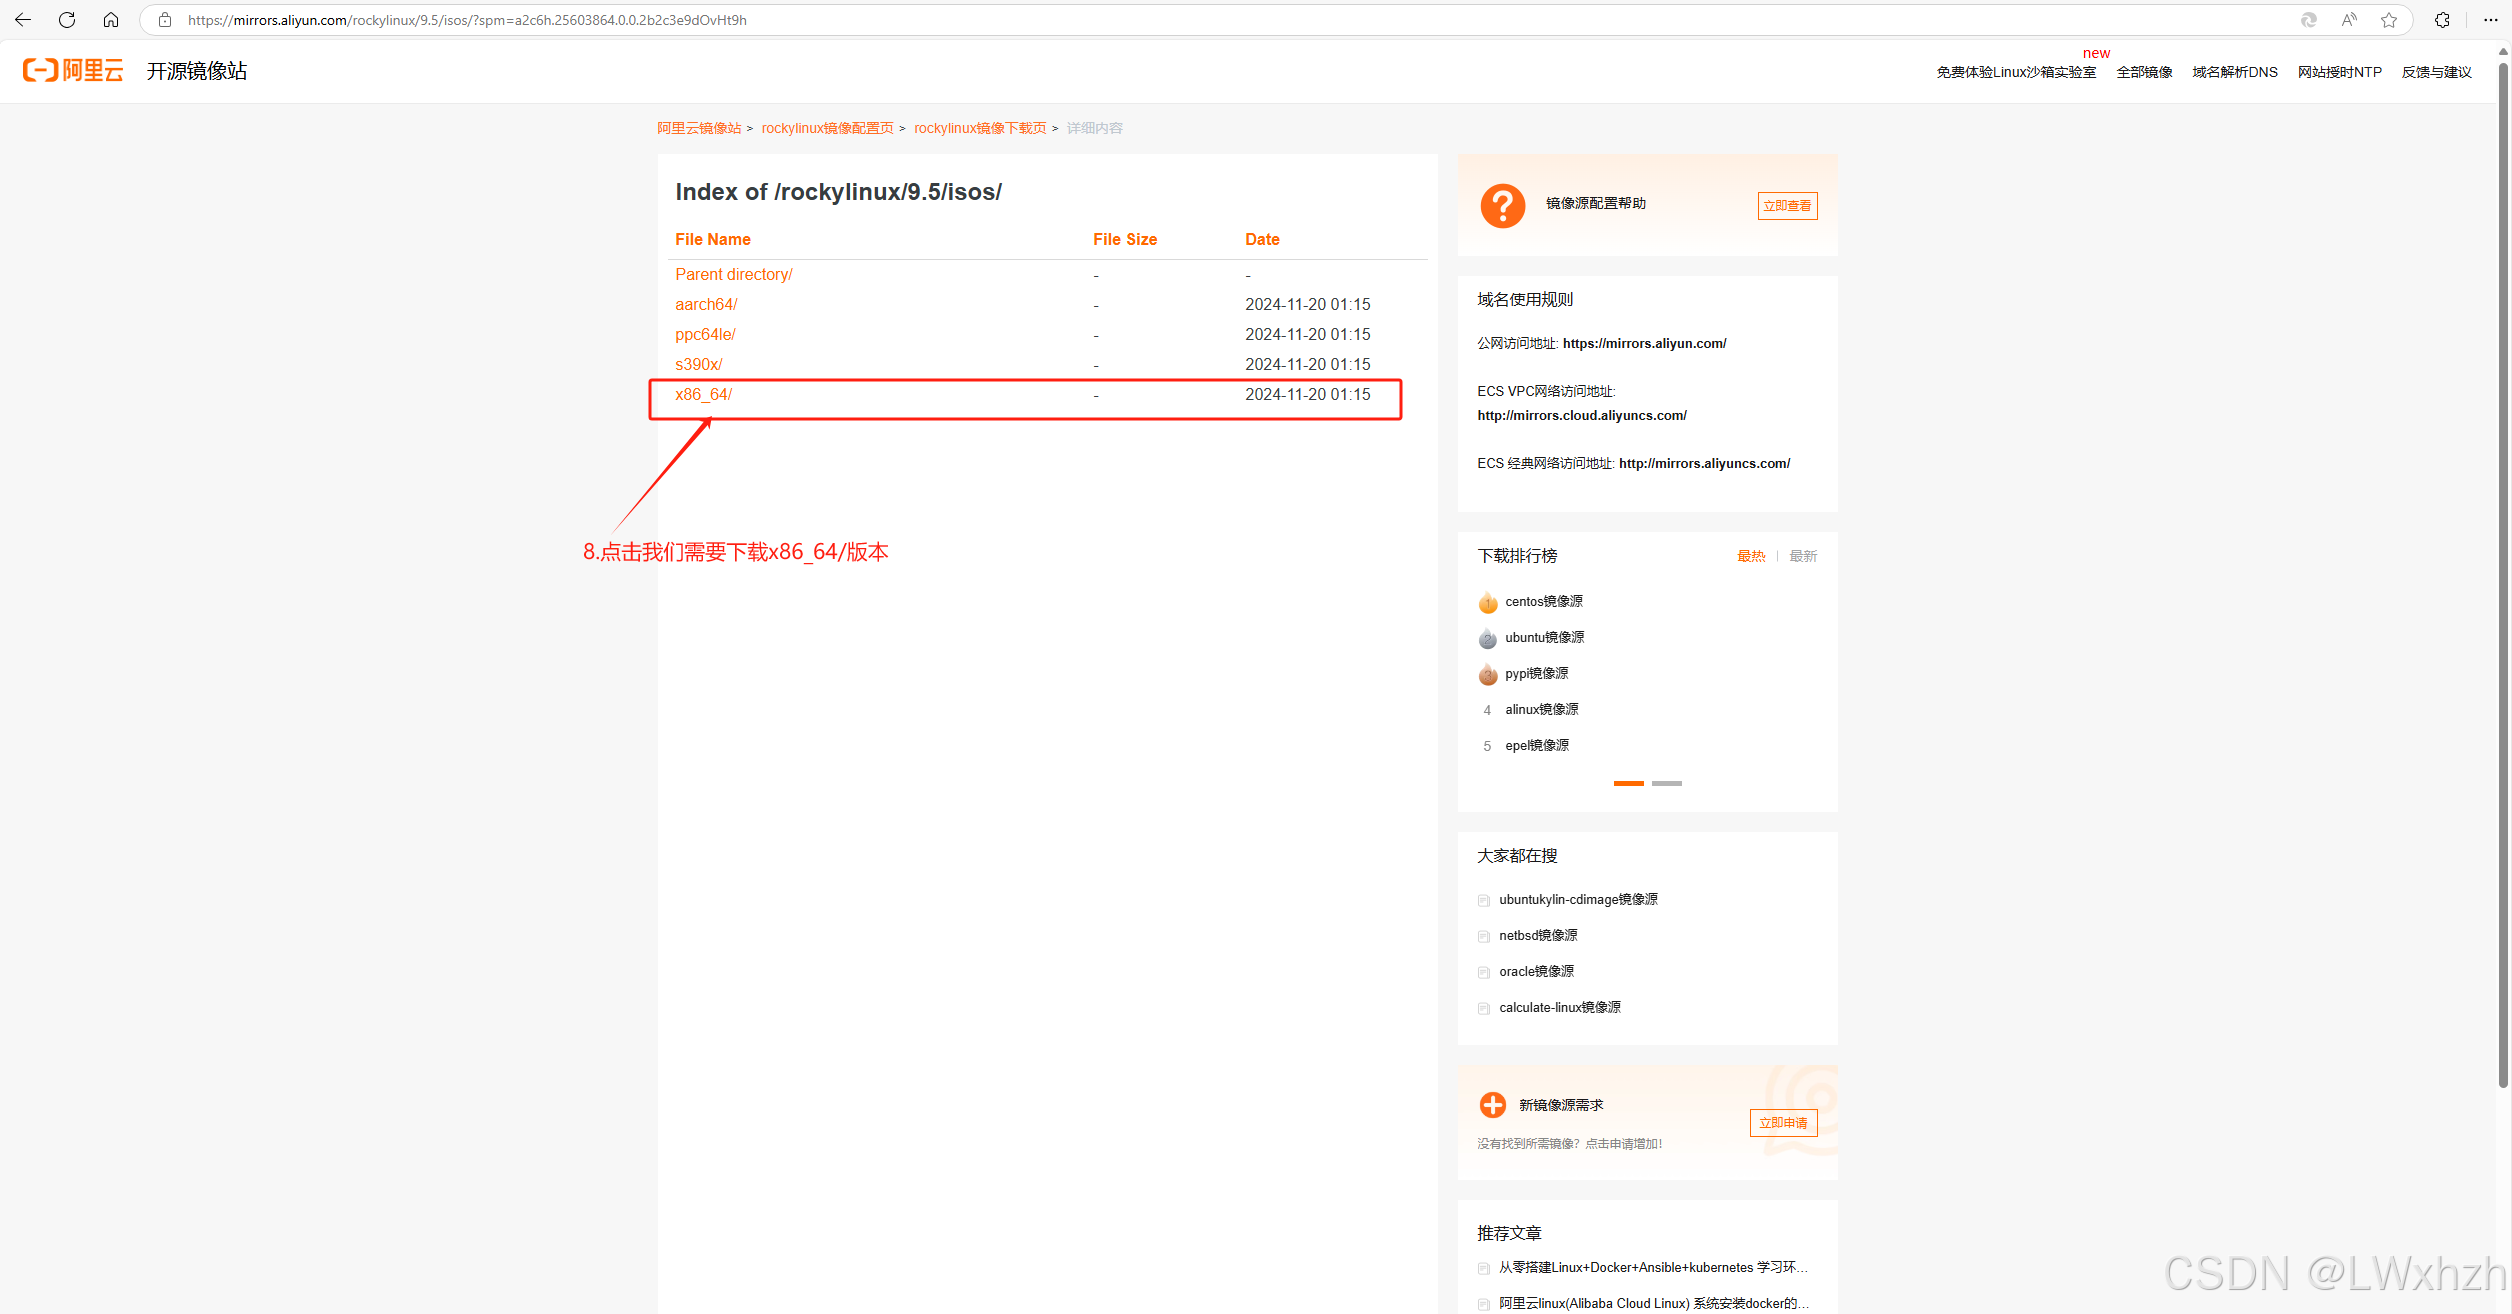The image size is (2512, 1314).
Task: Go to Parent directory/
Action: click(x=733, y=274)
